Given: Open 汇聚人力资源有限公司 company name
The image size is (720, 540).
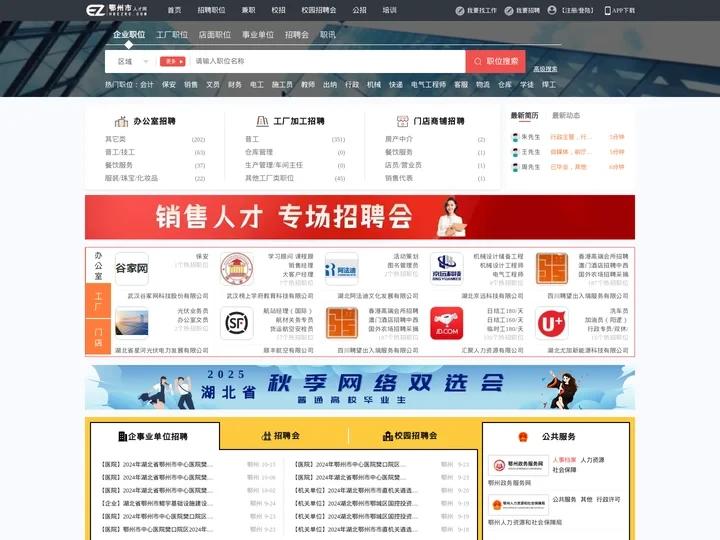Looking at the screenshot, I should pos(492,350).
